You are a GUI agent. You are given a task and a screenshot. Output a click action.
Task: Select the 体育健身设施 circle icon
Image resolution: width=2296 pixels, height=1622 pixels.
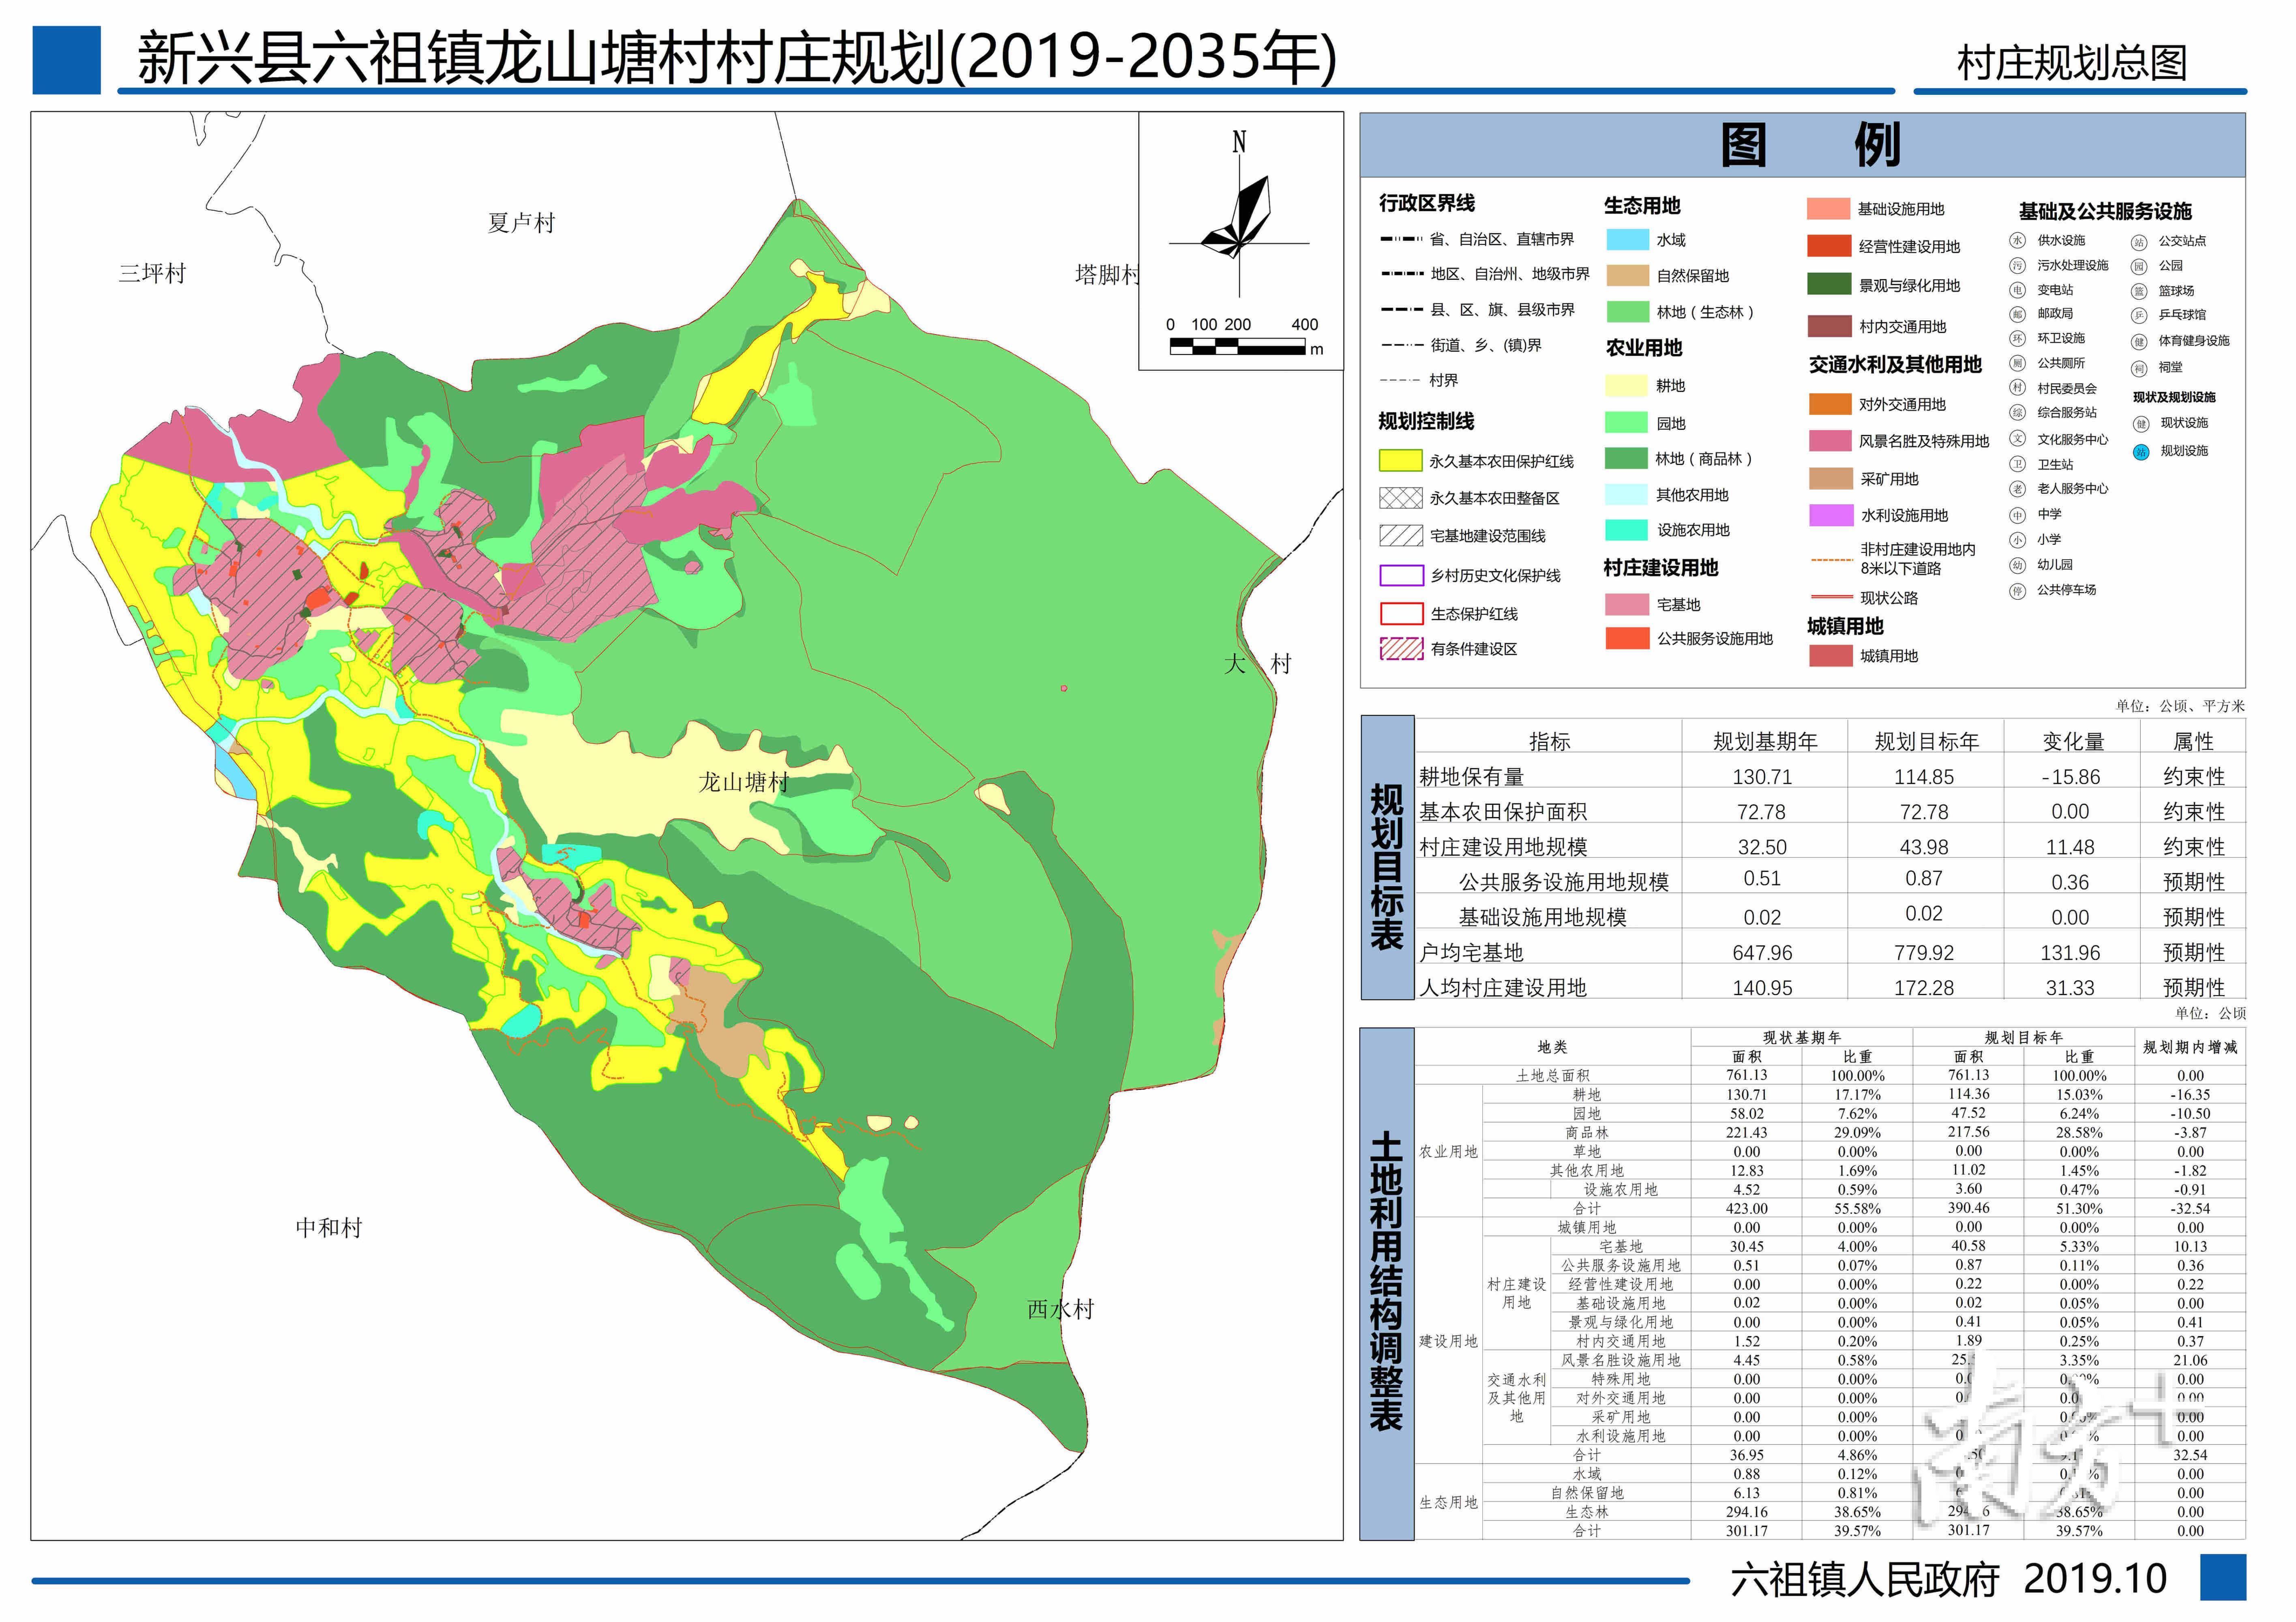tap(2139, 341)
